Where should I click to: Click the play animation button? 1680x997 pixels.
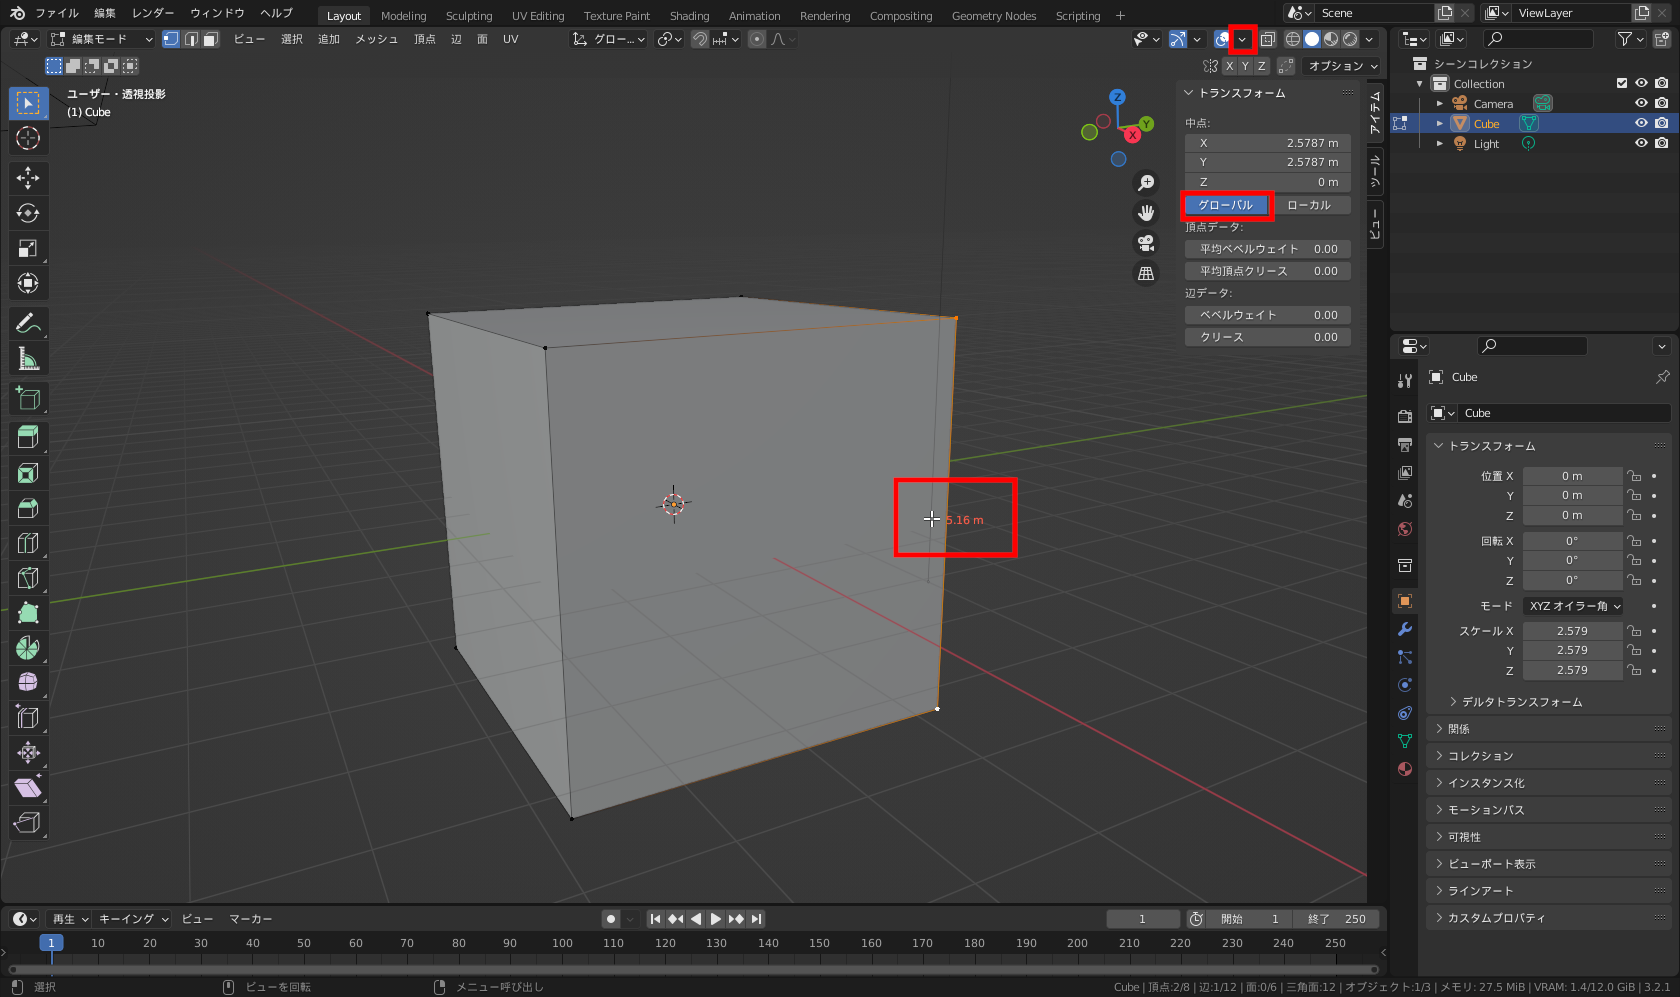point(716,919)
